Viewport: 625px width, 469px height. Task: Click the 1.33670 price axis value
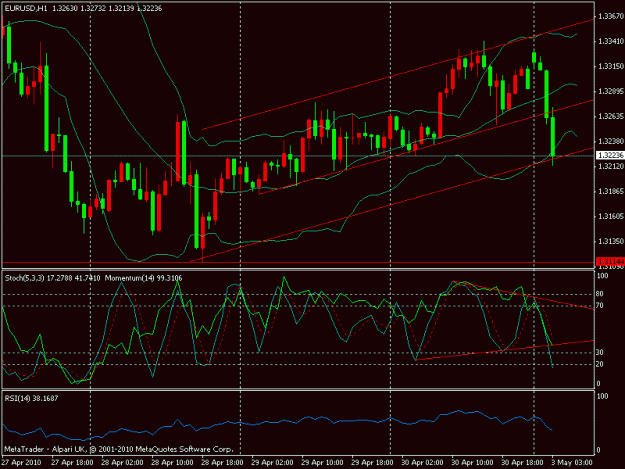click(x=611, y=16)
